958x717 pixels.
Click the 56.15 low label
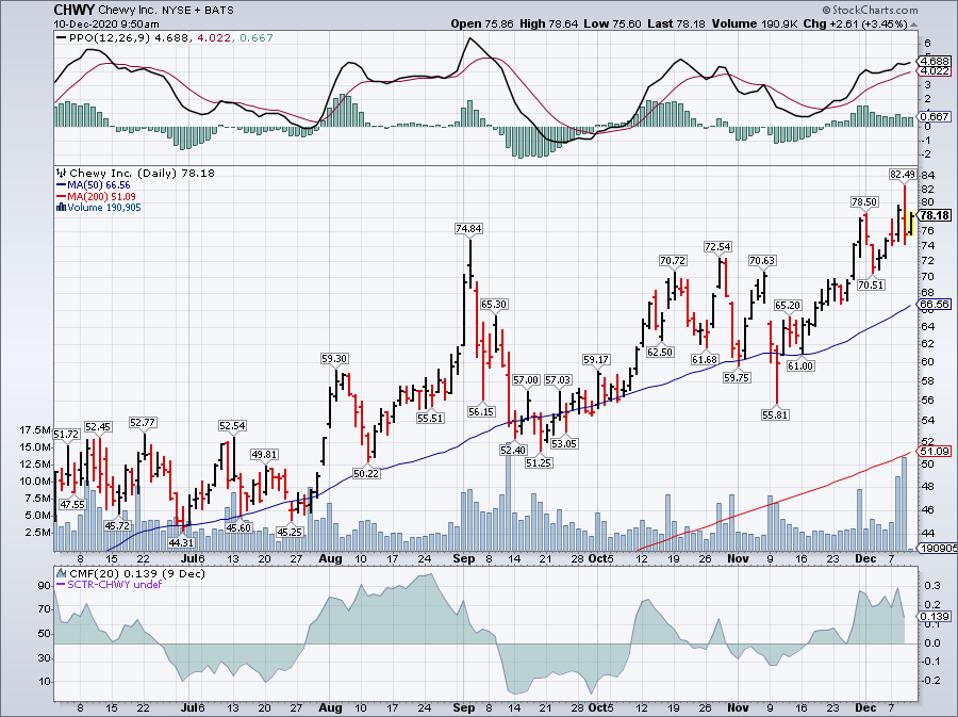coord(481,412)
